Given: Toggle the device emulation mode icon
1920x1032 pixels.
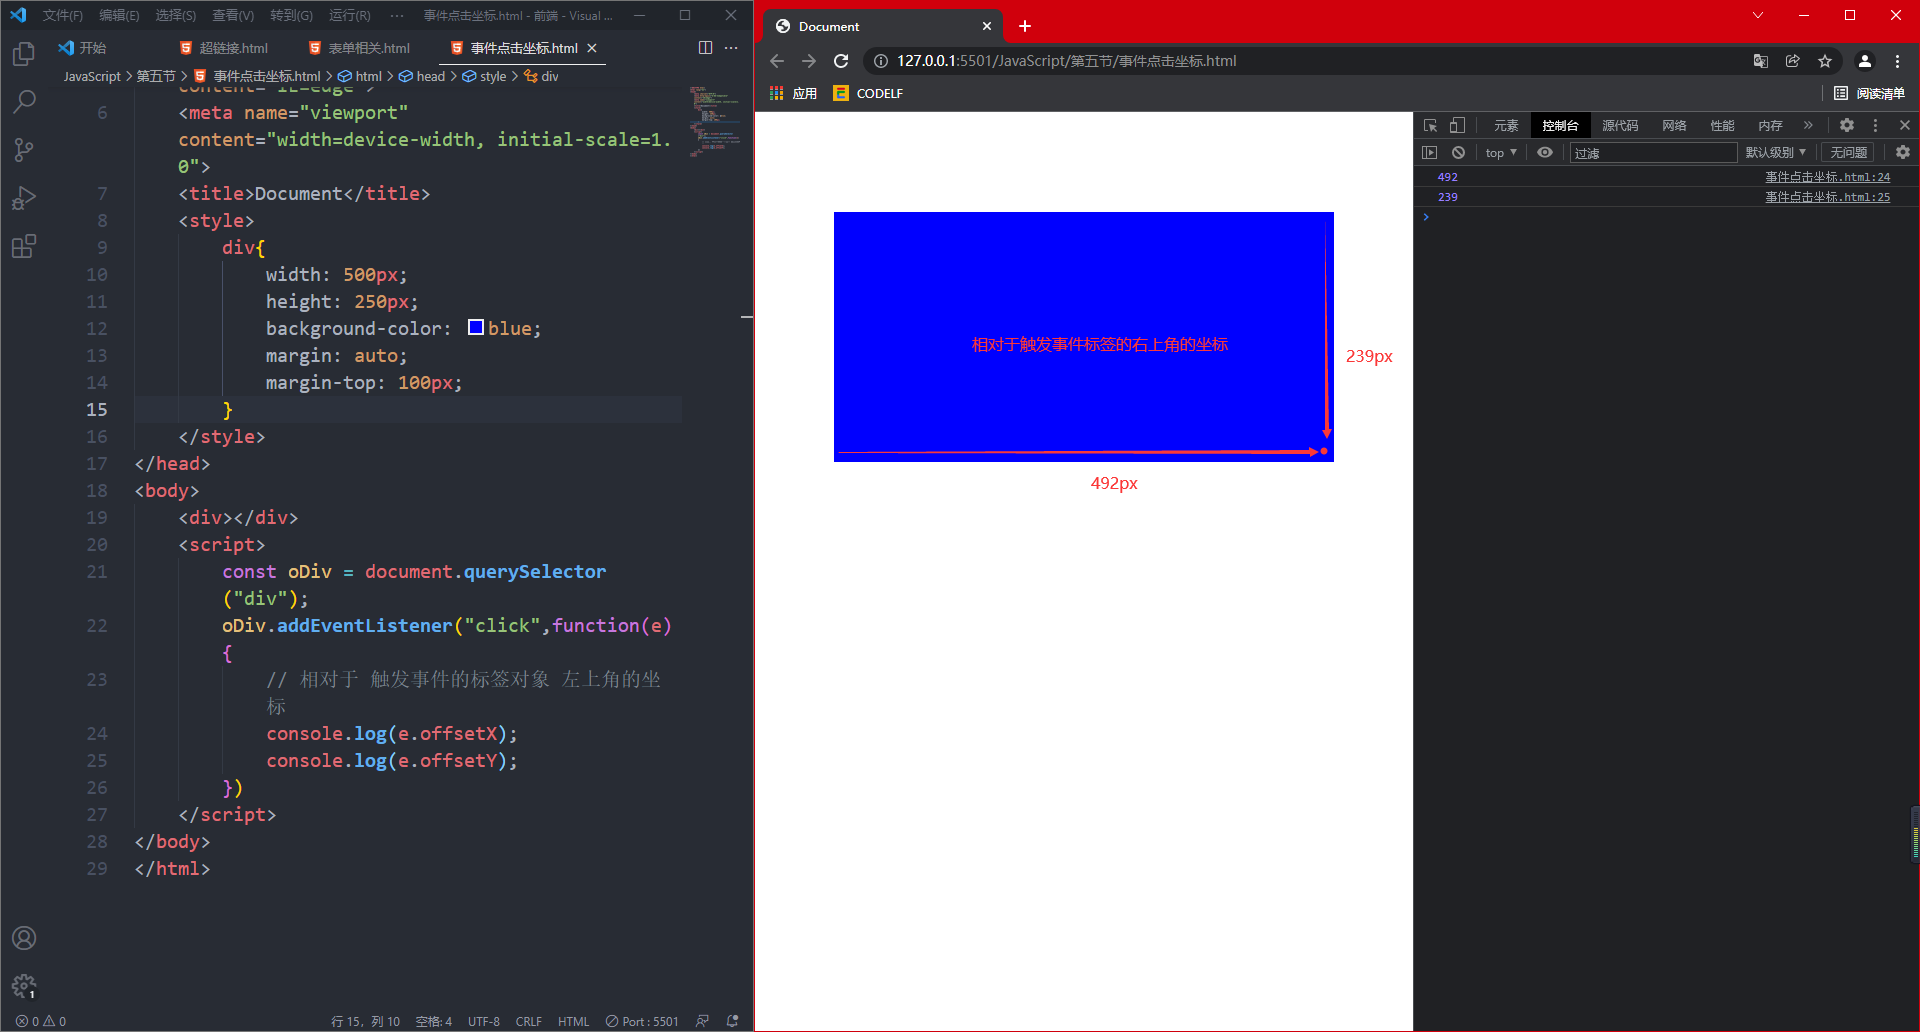Looking at the screenshot, I should pos(1457,125).
